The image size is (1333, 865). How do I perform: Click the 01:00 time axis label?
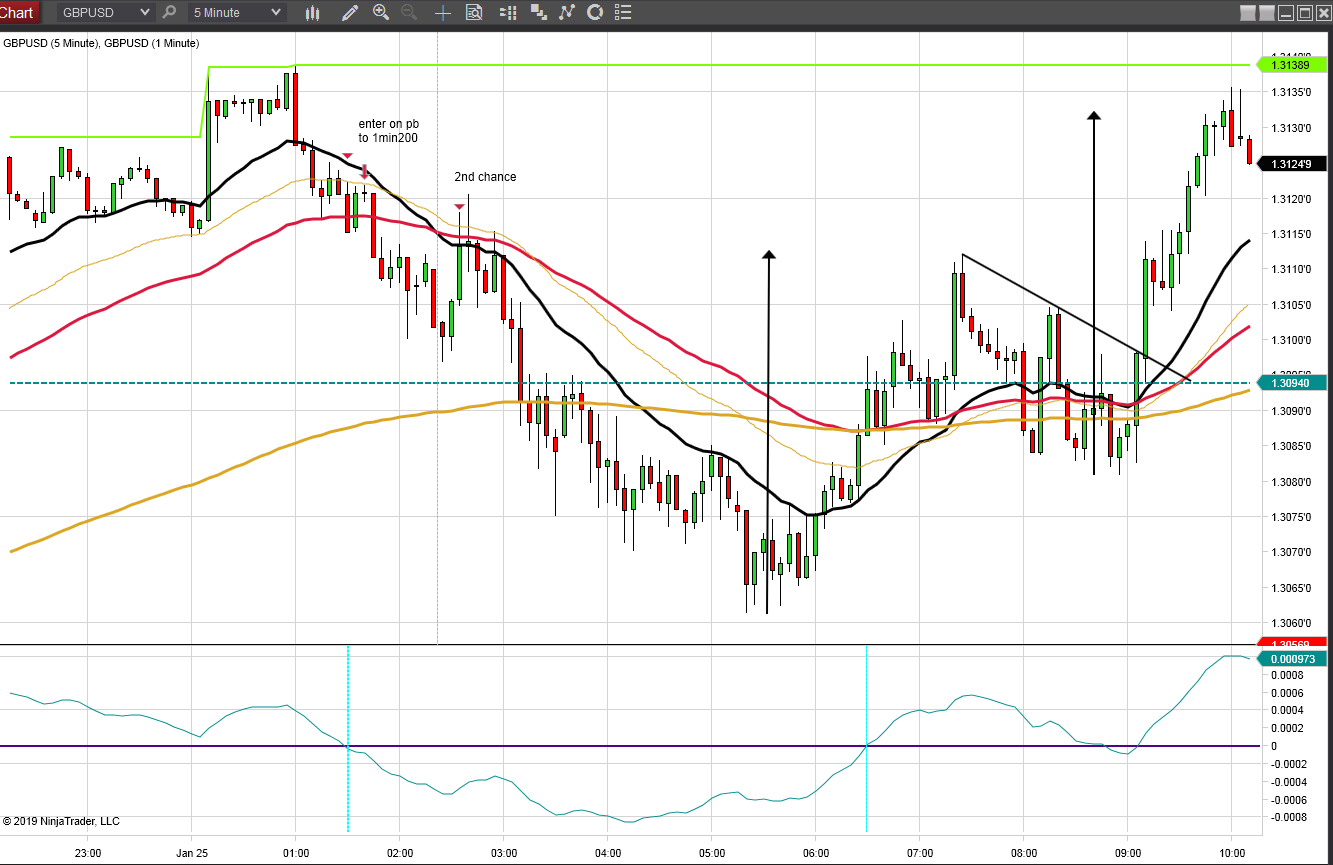pos(295,853)
